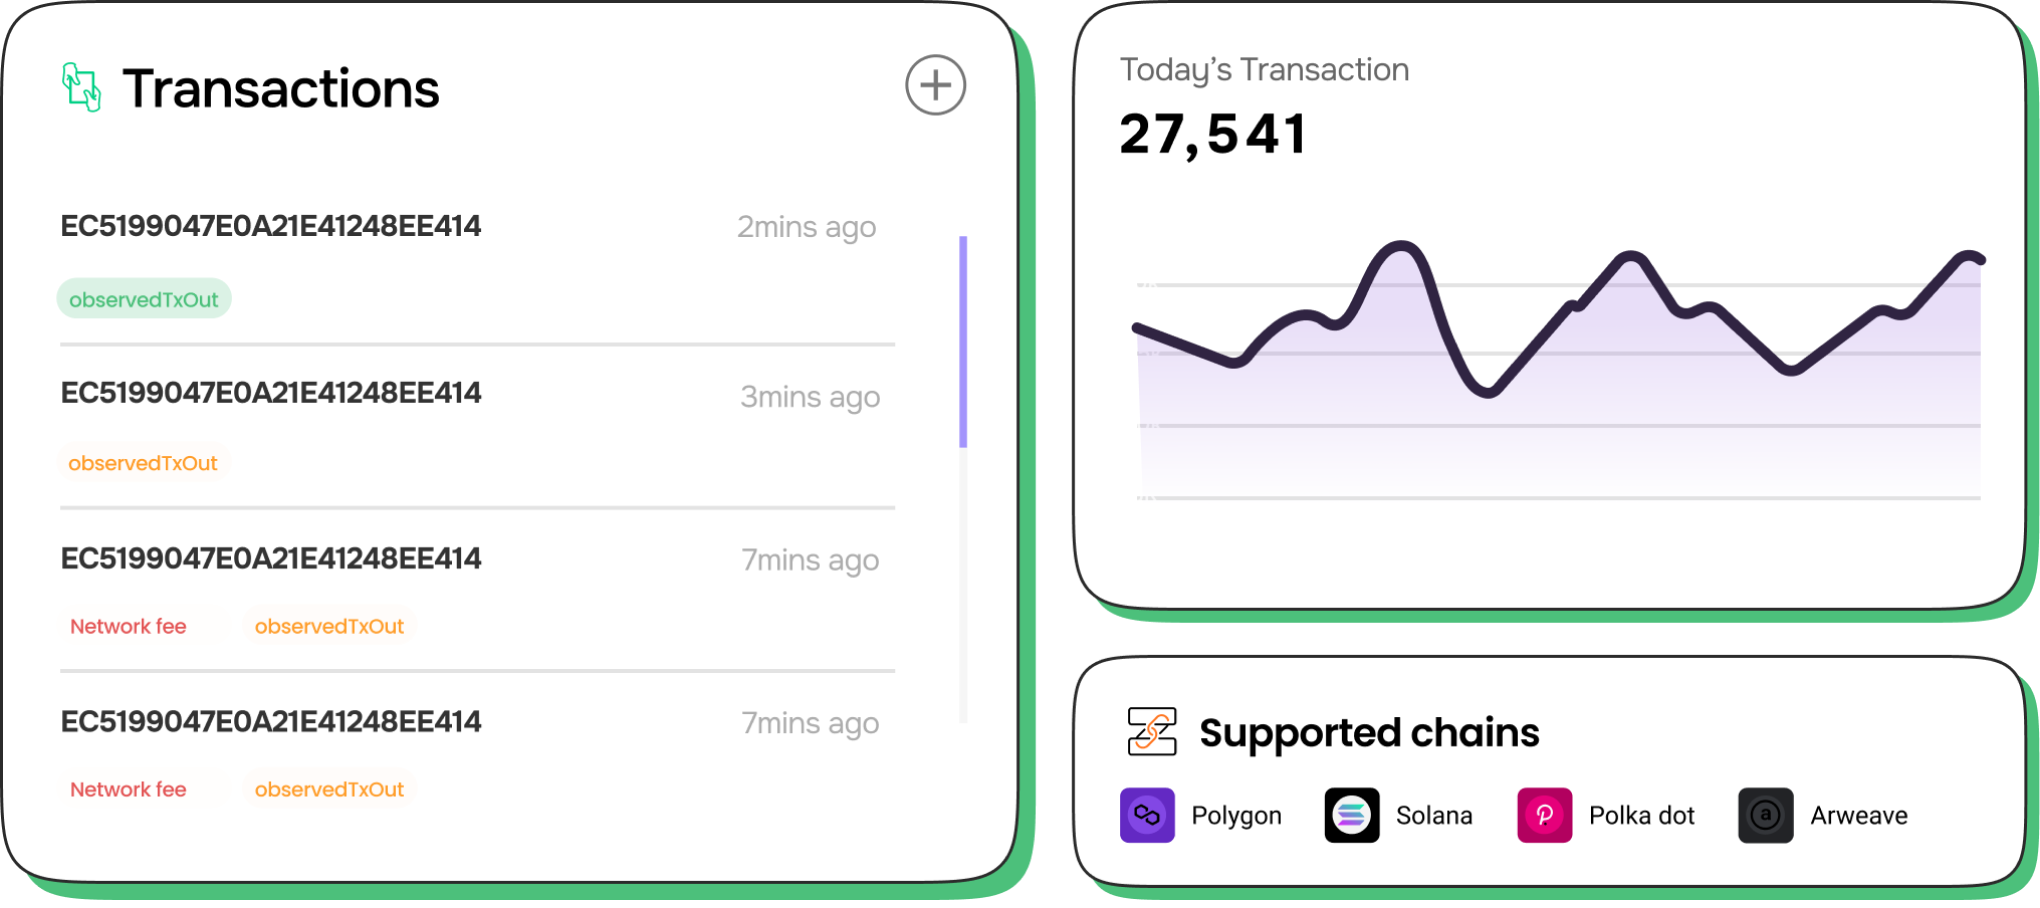Select the Arweave label
2040x908 pixels.
click(1859, 816)
